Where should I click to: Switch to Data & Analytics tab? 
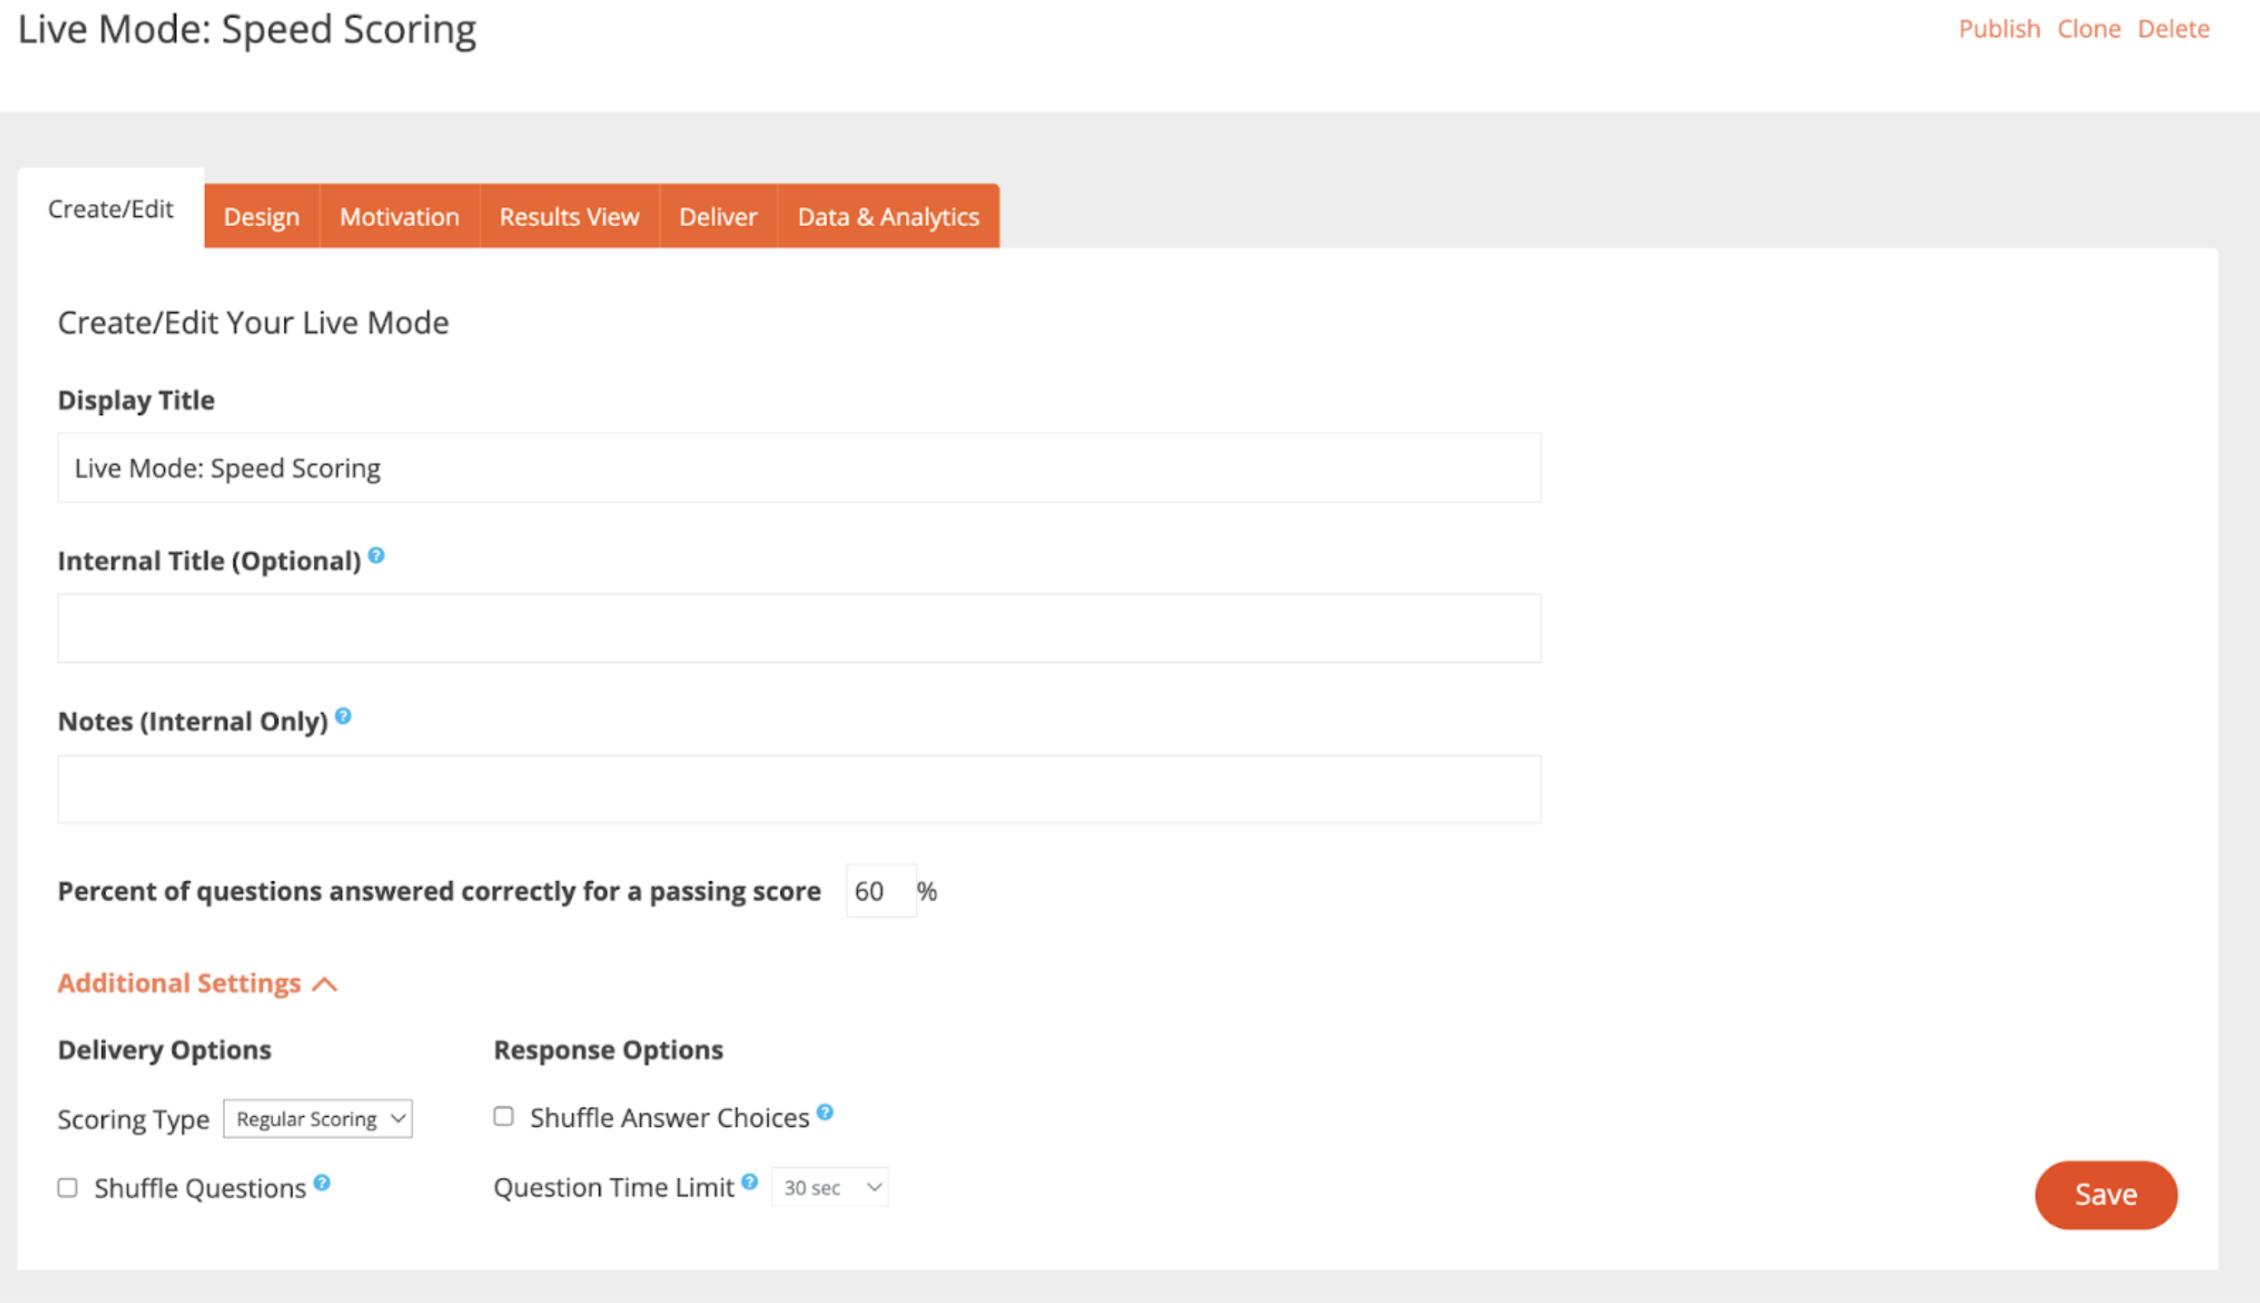(x=888, y=217)
